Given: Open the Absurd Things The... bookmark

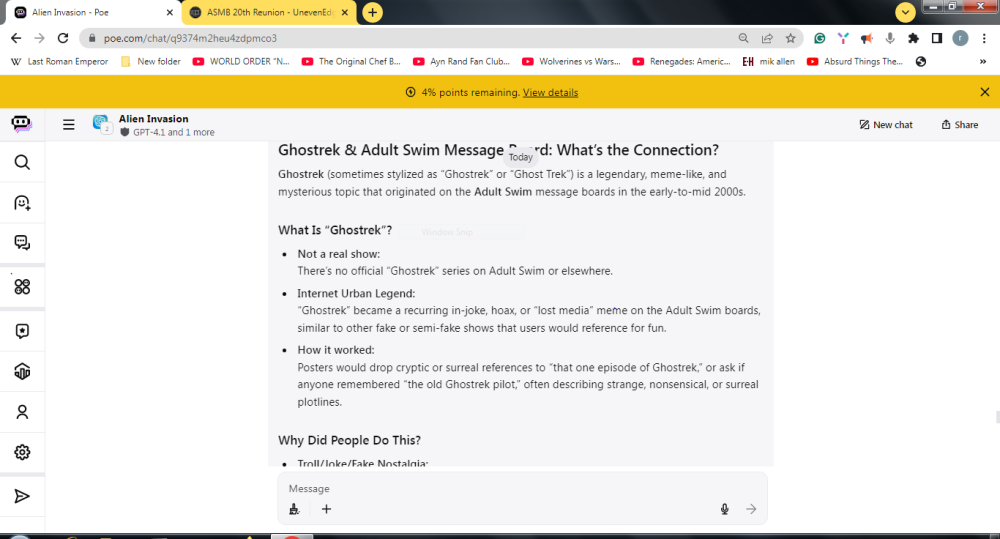Looking at the screenshot, I should tap(855, 62).
